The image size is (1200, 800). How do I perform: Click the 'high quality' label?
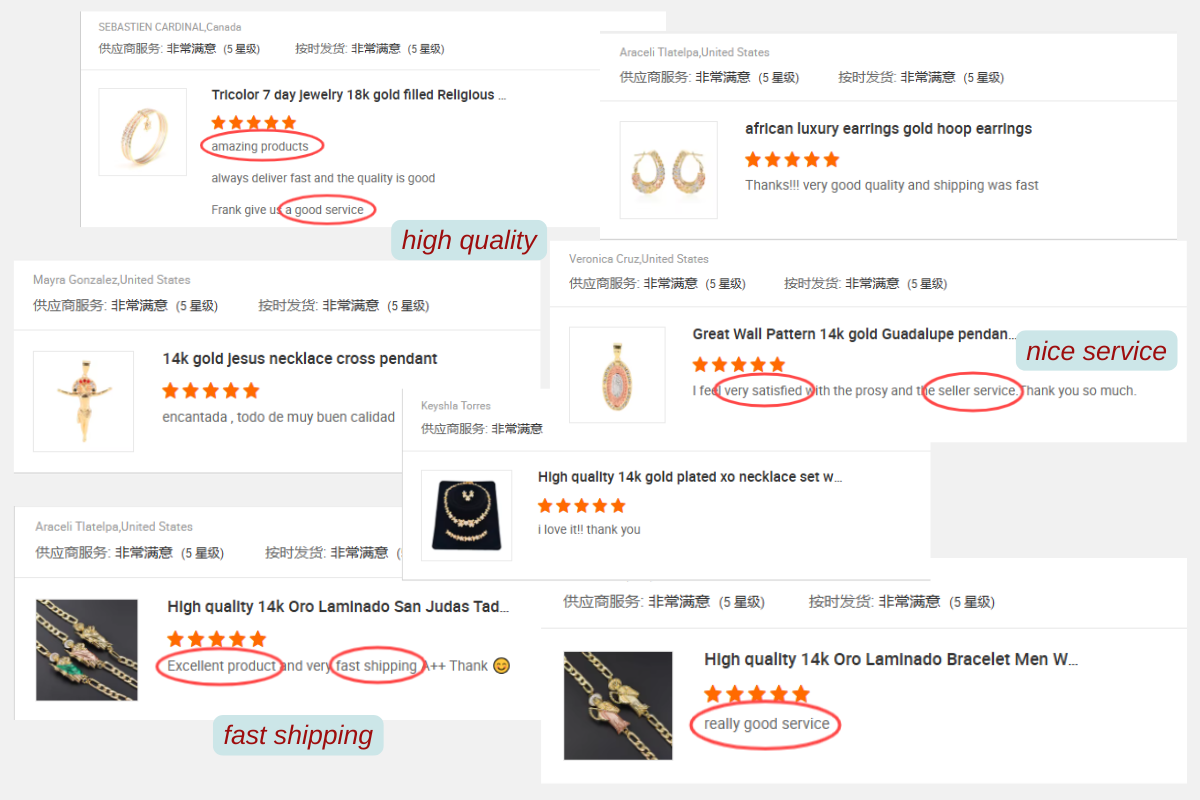[x=469, y=240]
